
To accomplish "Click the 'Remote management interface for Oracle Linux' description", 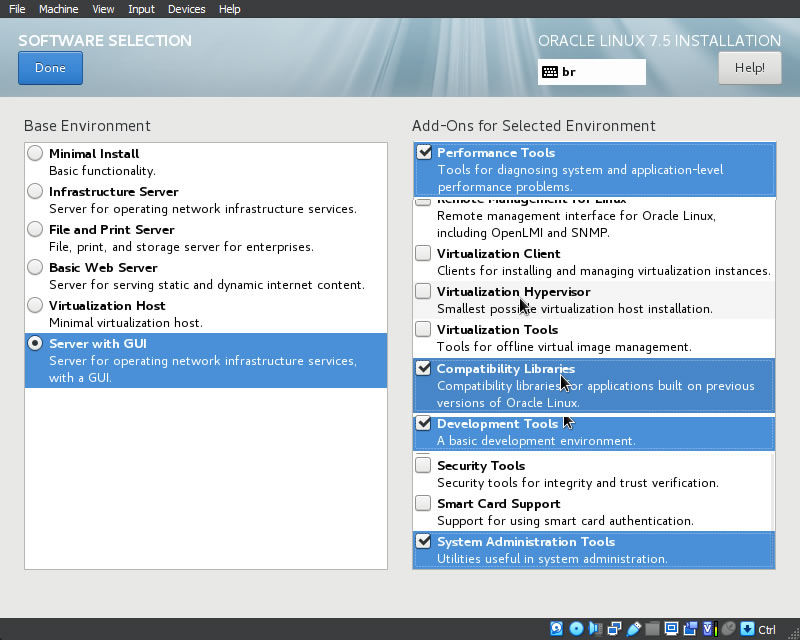I will (x=577, y=224).
